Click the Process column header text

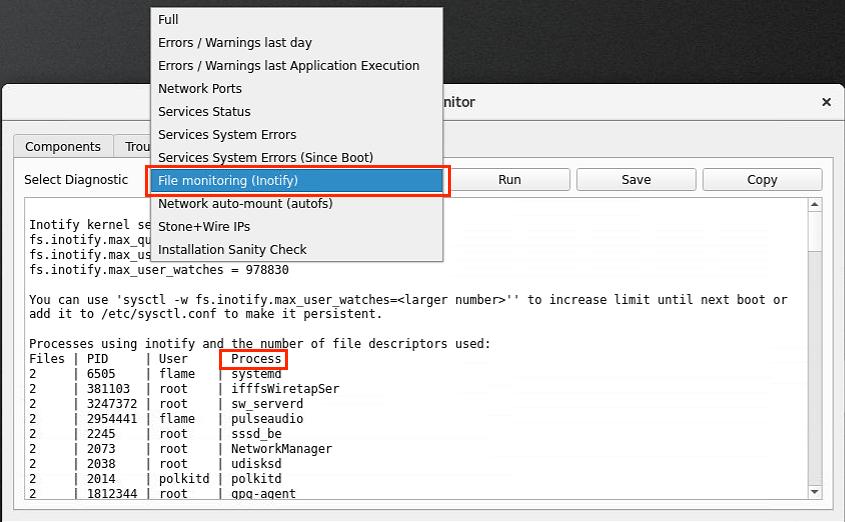pyautogui.click(x=256, y=359)
